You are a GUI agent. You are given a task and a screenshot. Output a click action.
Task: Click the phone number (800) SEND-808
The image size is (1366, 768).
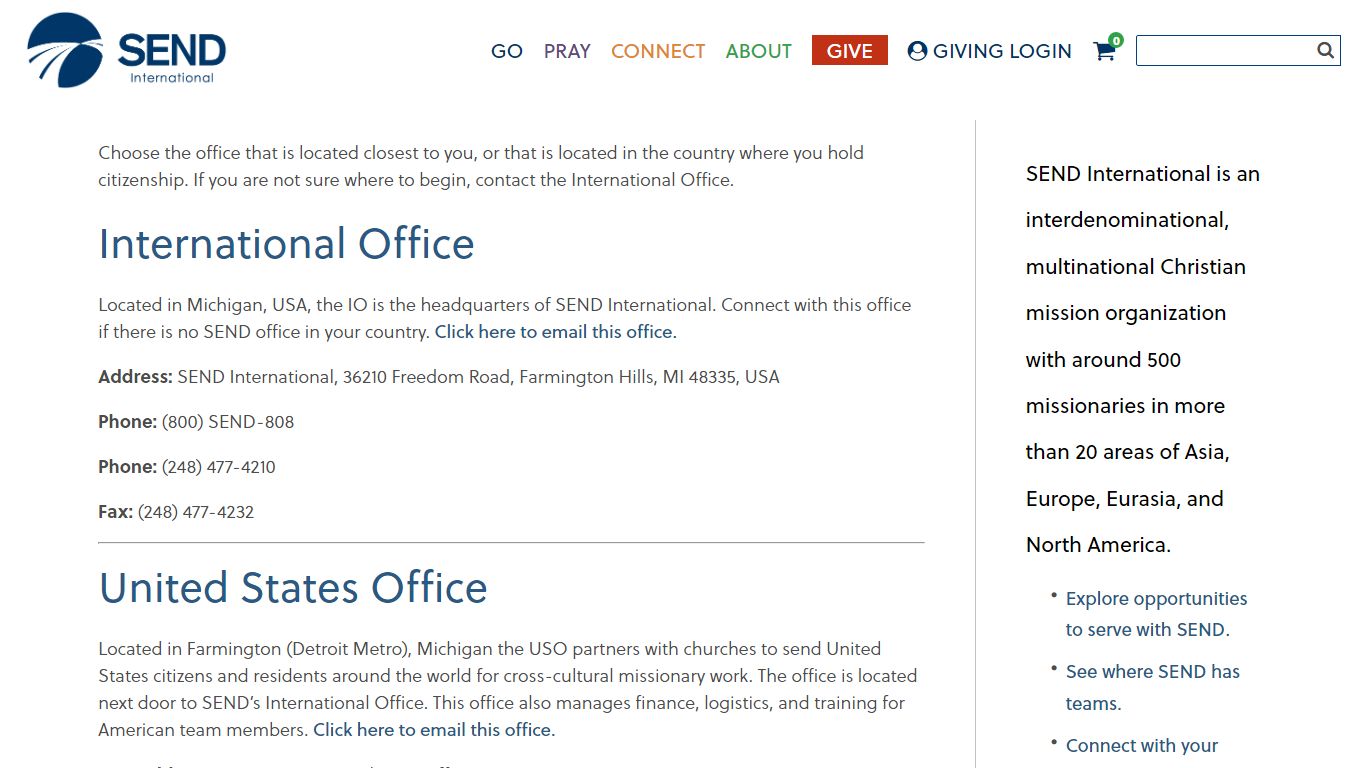tap(228, 422)
